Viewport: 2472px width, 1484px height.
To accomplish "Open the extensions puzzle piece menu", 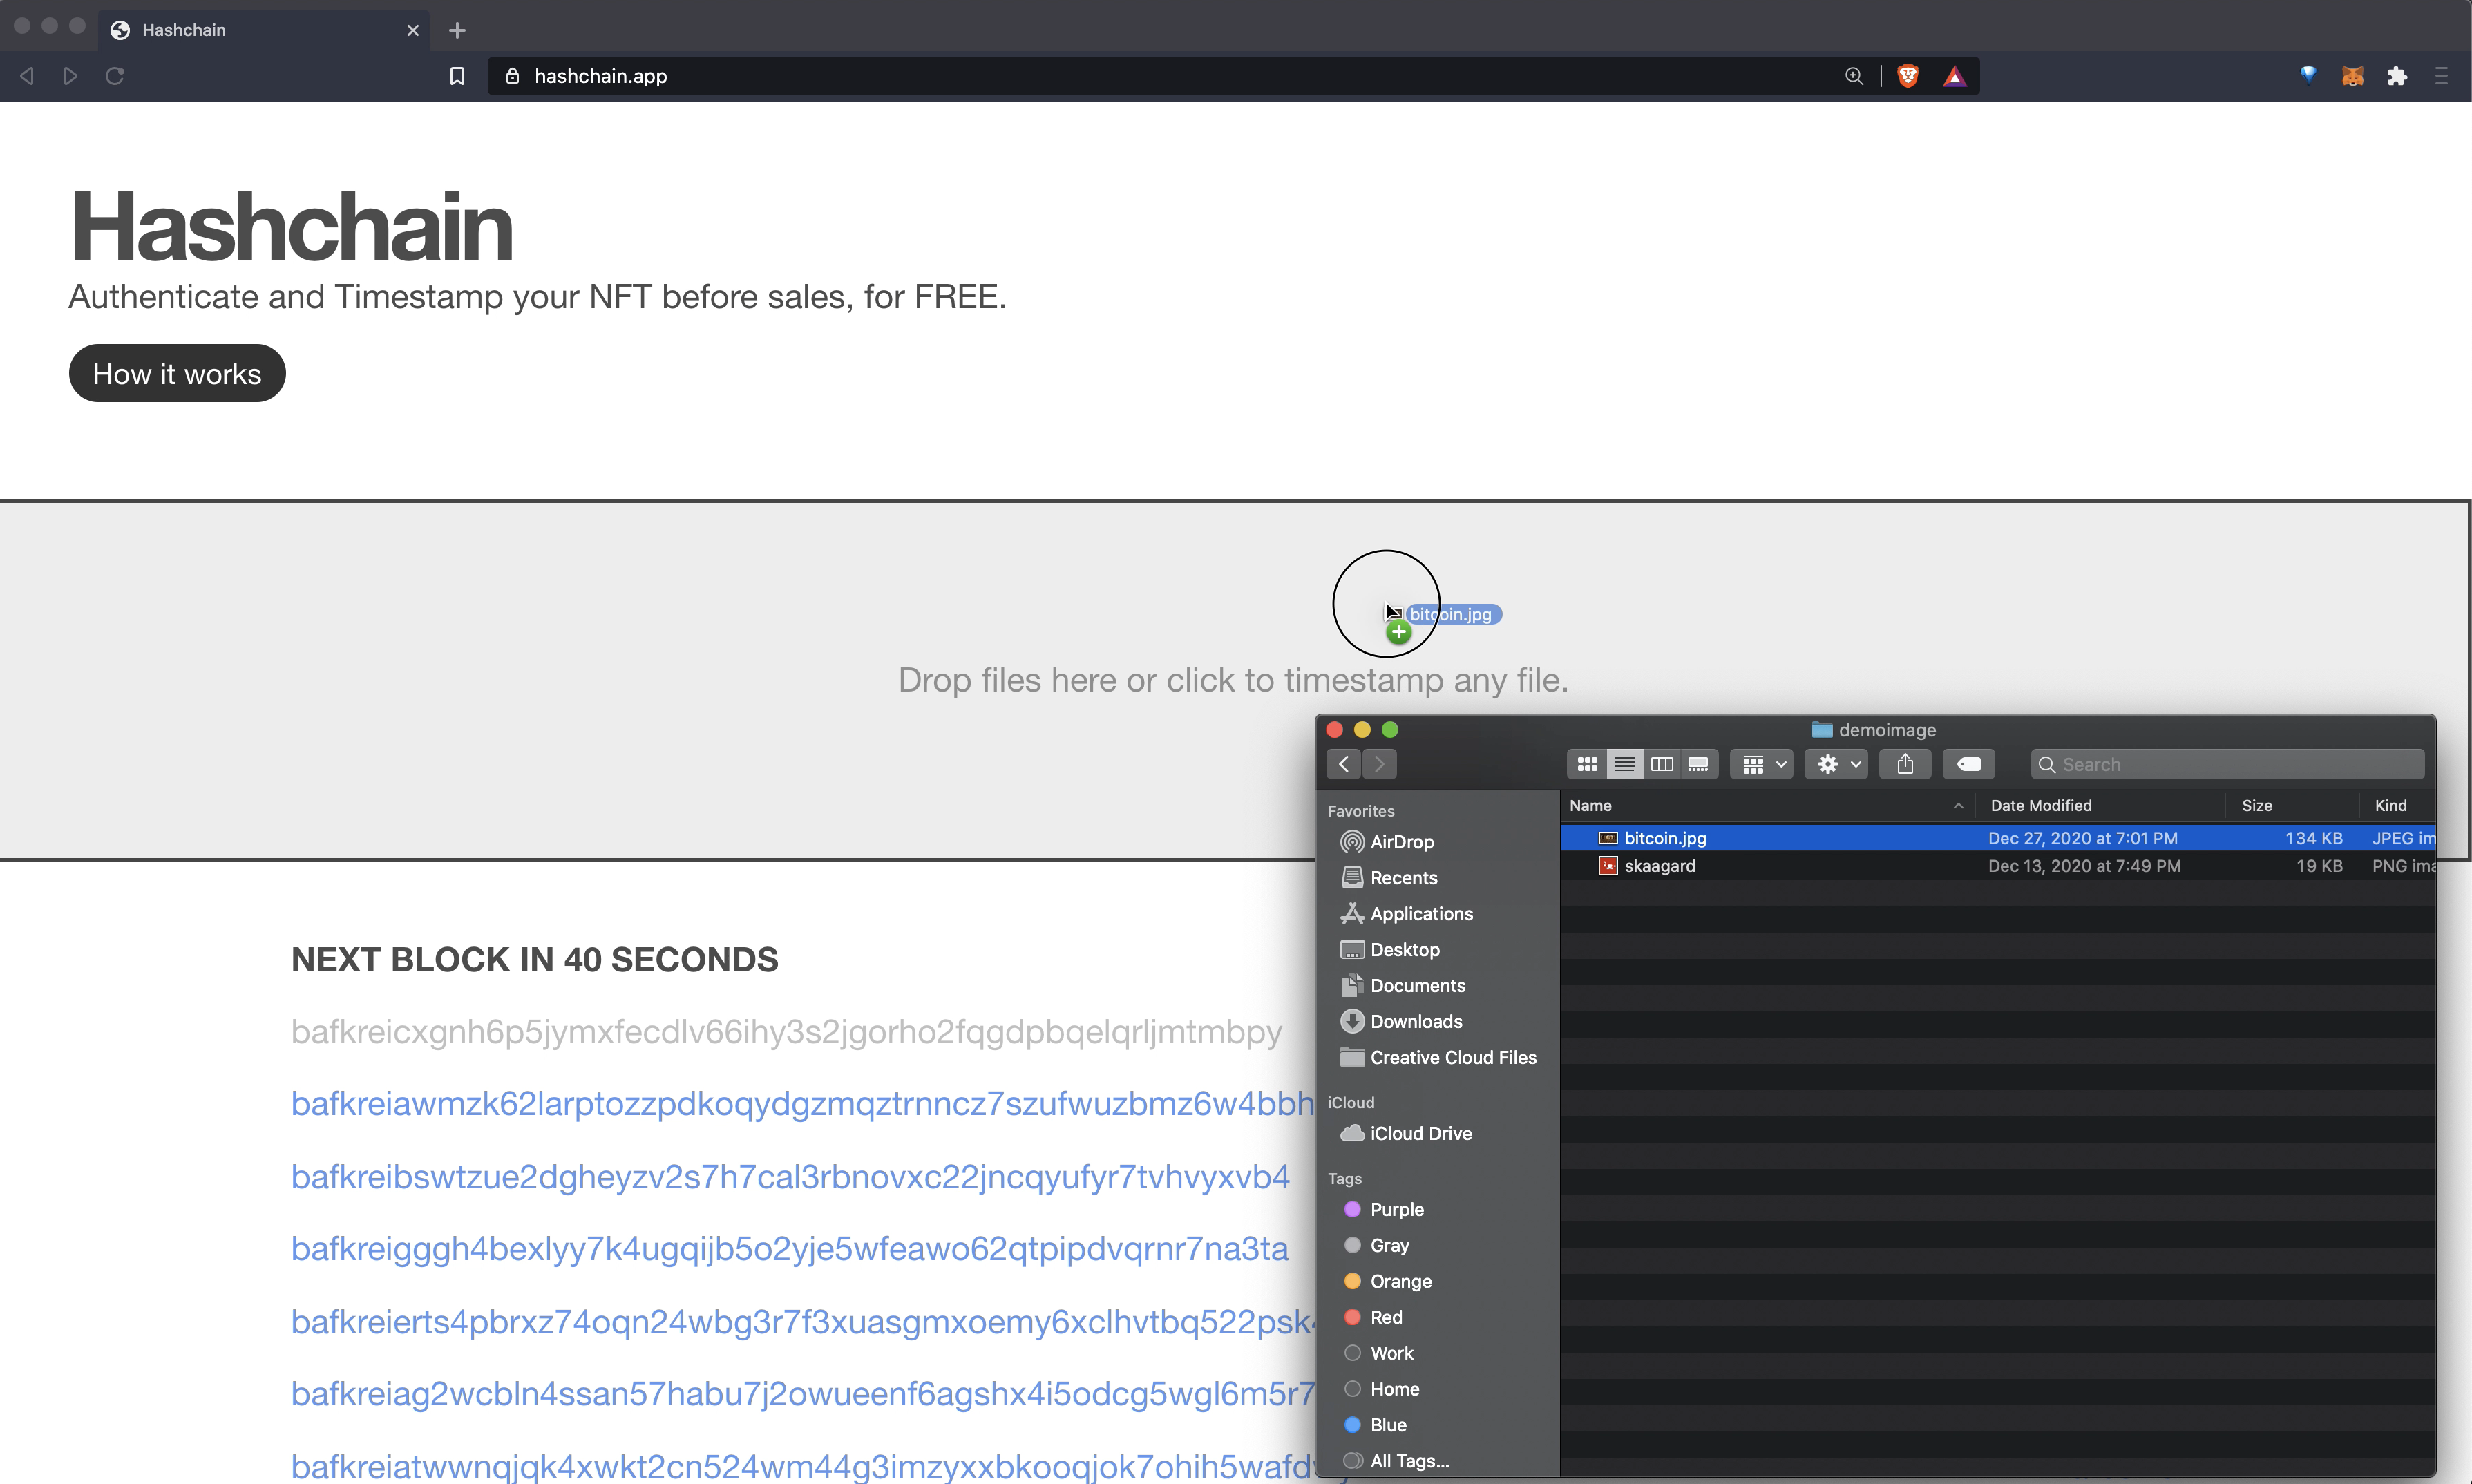I will 2397,76.
